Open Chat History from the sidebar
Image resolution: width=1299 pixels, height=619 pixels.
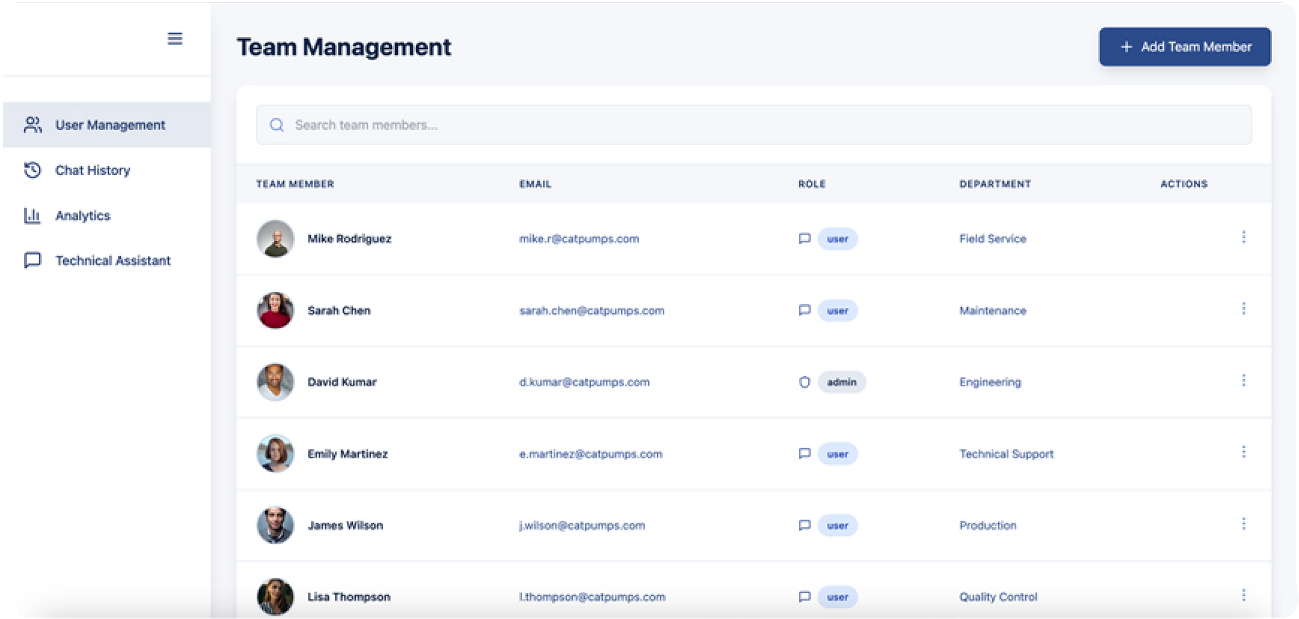[31, 170]
